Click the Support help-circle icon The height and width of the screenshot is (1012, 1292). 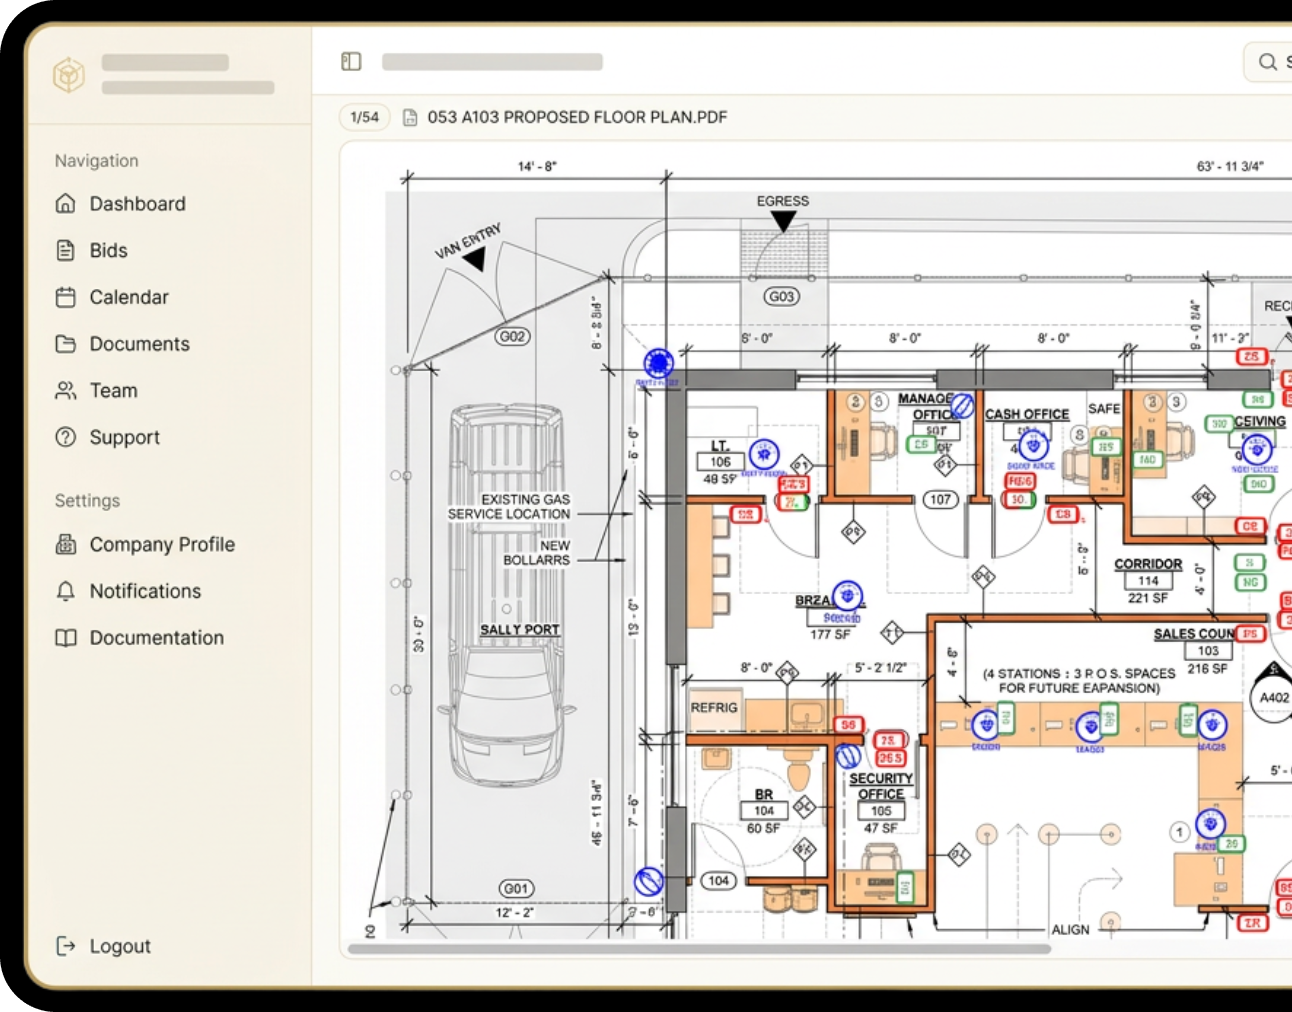(66, 437)
